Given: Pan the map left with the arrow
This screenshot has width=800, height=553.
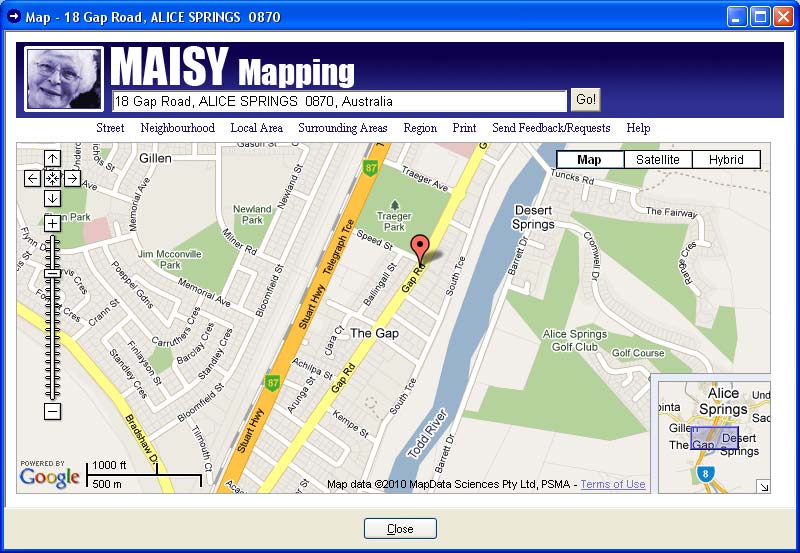Looking at the screenshot, I should 32,179.
